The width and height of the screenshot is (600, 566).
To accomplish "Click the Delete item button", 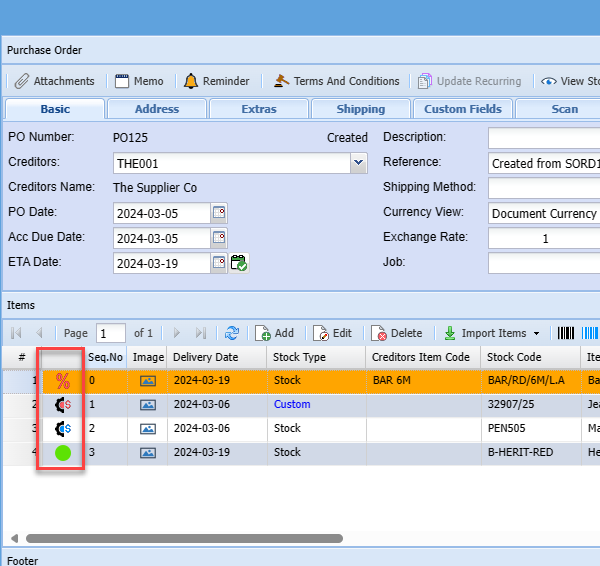I will coord(396,333).
